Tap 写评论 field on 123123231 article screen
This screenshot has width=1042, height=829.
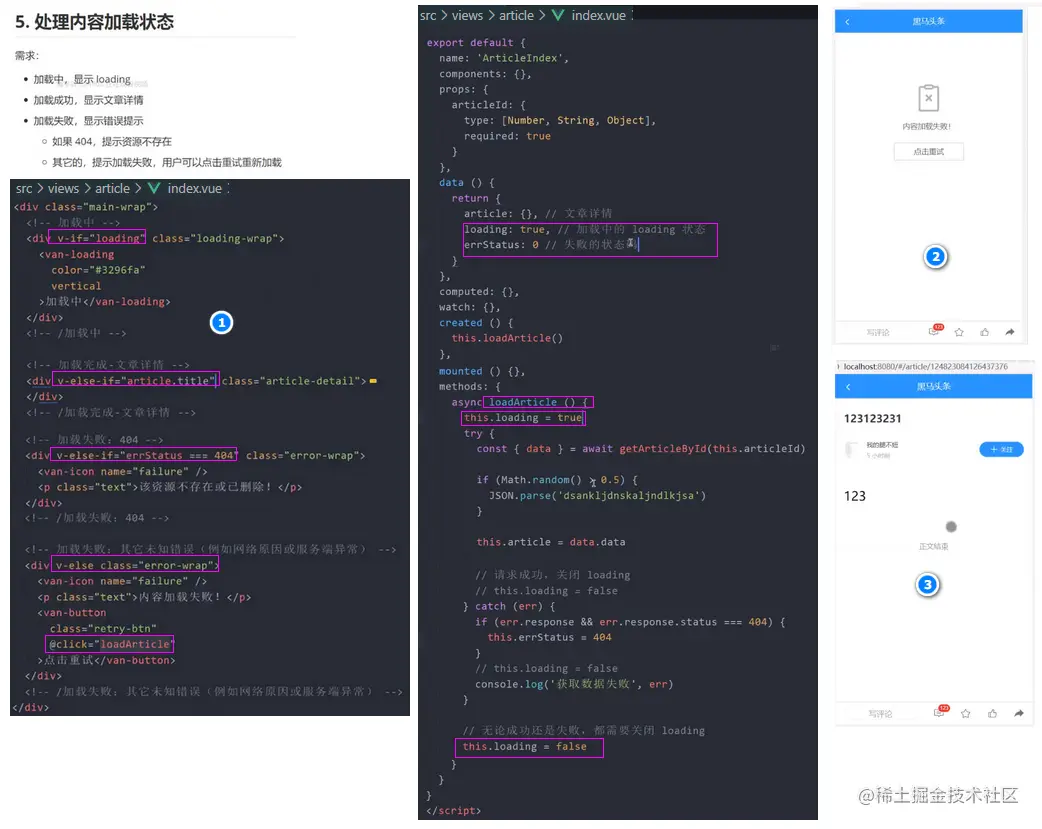click(880, 714)
